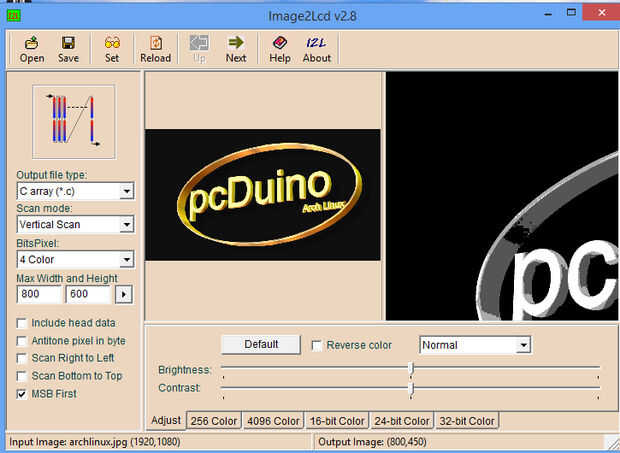
Task: Switch to the 24-bit Color tab
Action: pos(402,421)
